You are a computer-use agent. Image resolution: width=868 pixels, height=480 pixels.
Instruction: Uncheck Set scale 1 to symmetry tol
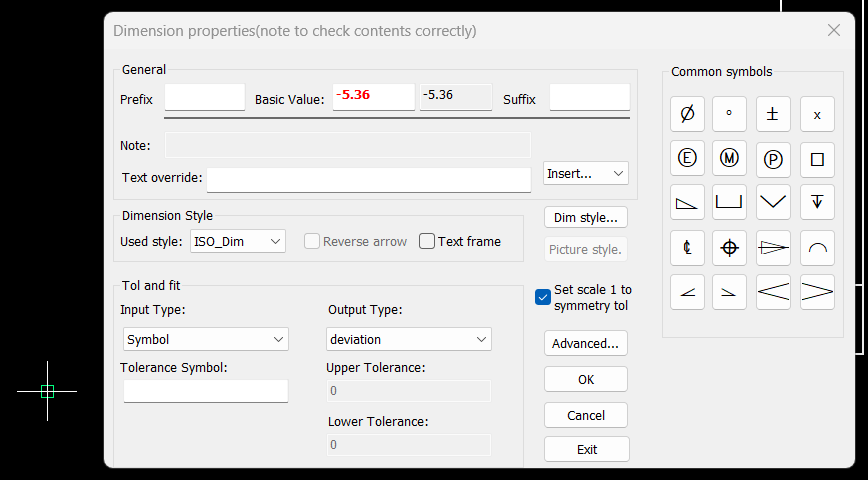click(x=542, y=297)
